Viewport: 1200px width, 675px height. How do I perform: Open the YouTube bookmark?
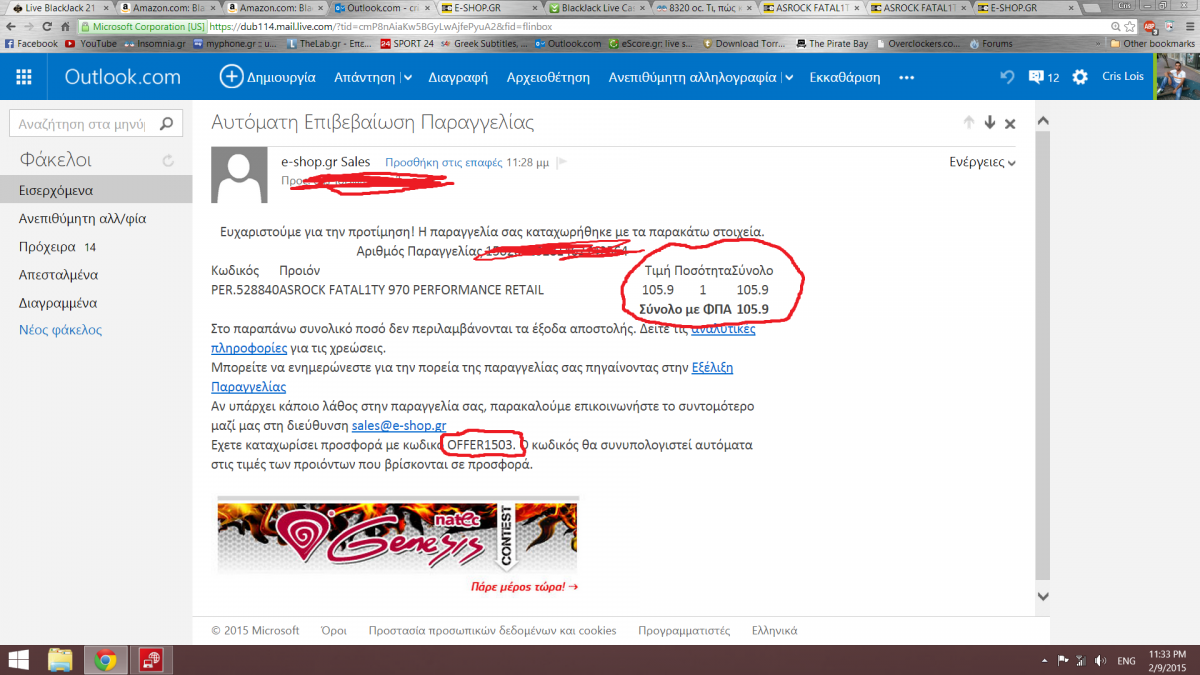click(x=91, y=44)
